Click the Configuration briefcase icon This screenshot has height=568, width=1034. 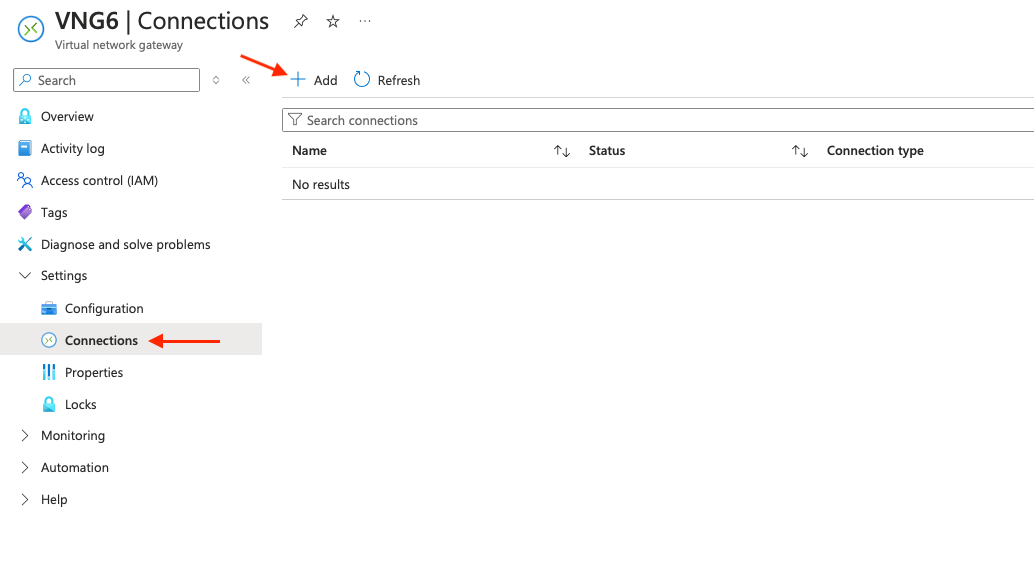coord(49,308)
